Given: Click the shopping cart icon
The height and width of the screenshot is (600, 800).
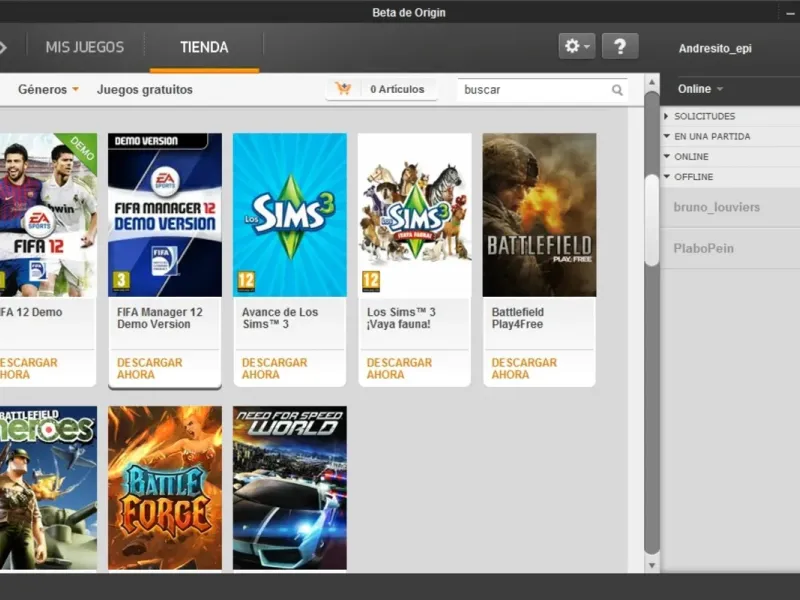Looking at the screenshot, I should 343,89.
